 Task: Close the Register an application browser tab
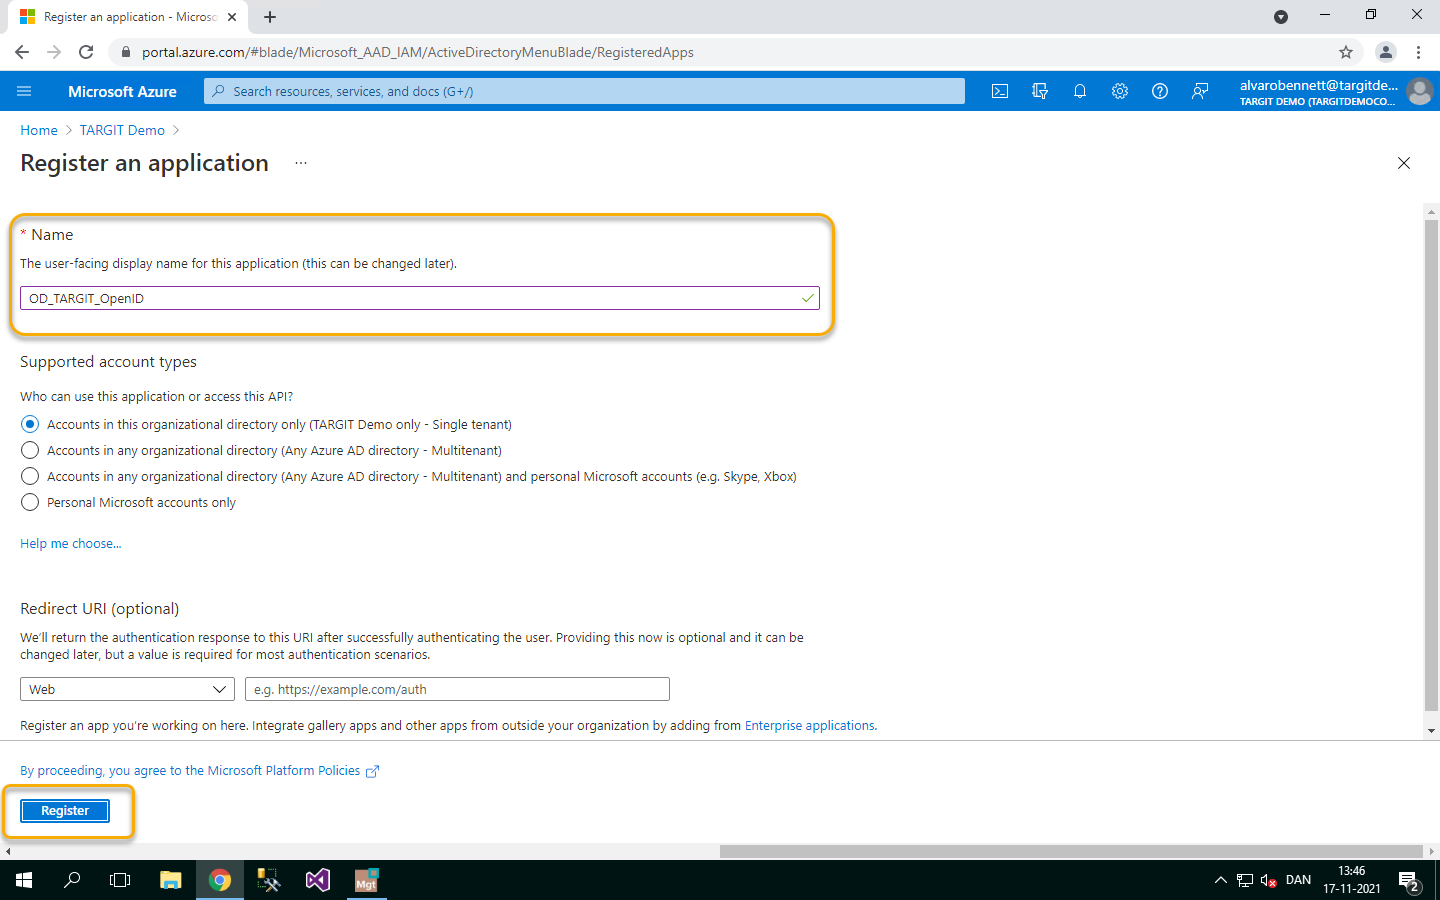[232, 17]
